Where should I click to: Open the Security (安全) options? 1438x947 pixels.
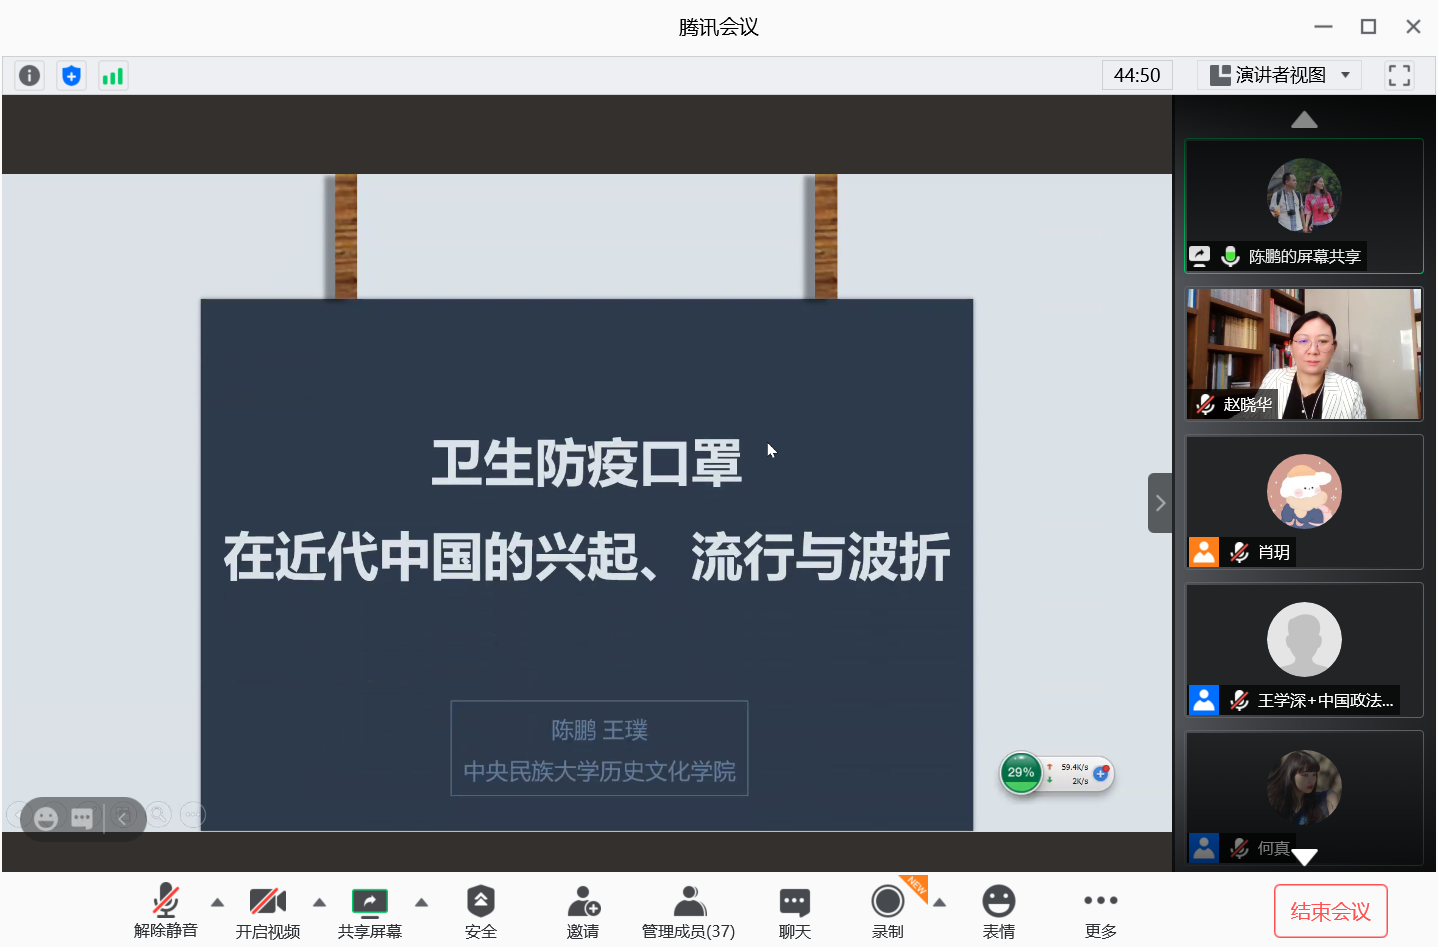point(480,911)
